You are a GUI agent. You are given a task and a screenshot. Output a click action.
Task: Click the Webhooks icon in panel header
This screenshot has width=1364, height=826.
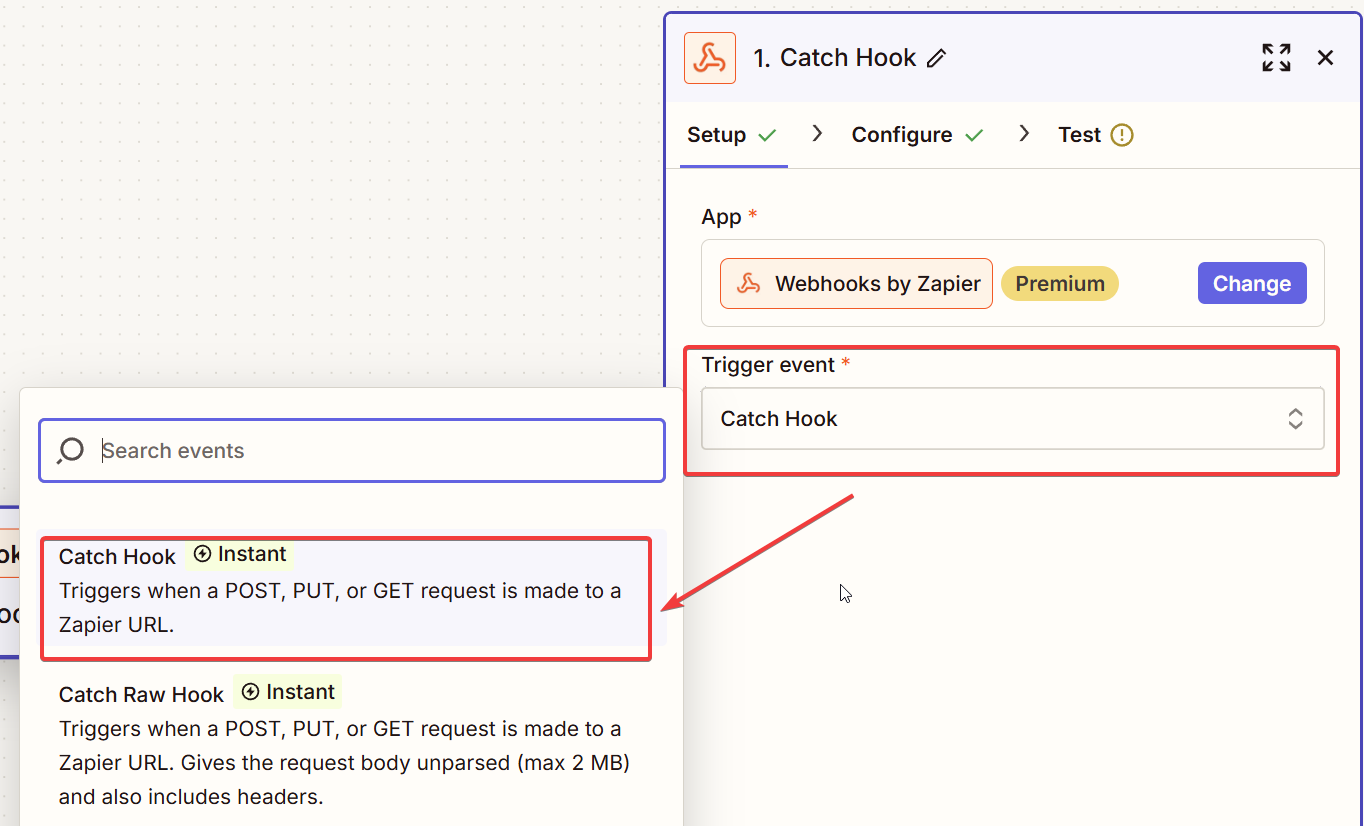pyautogui.click(x=710, y=58)
